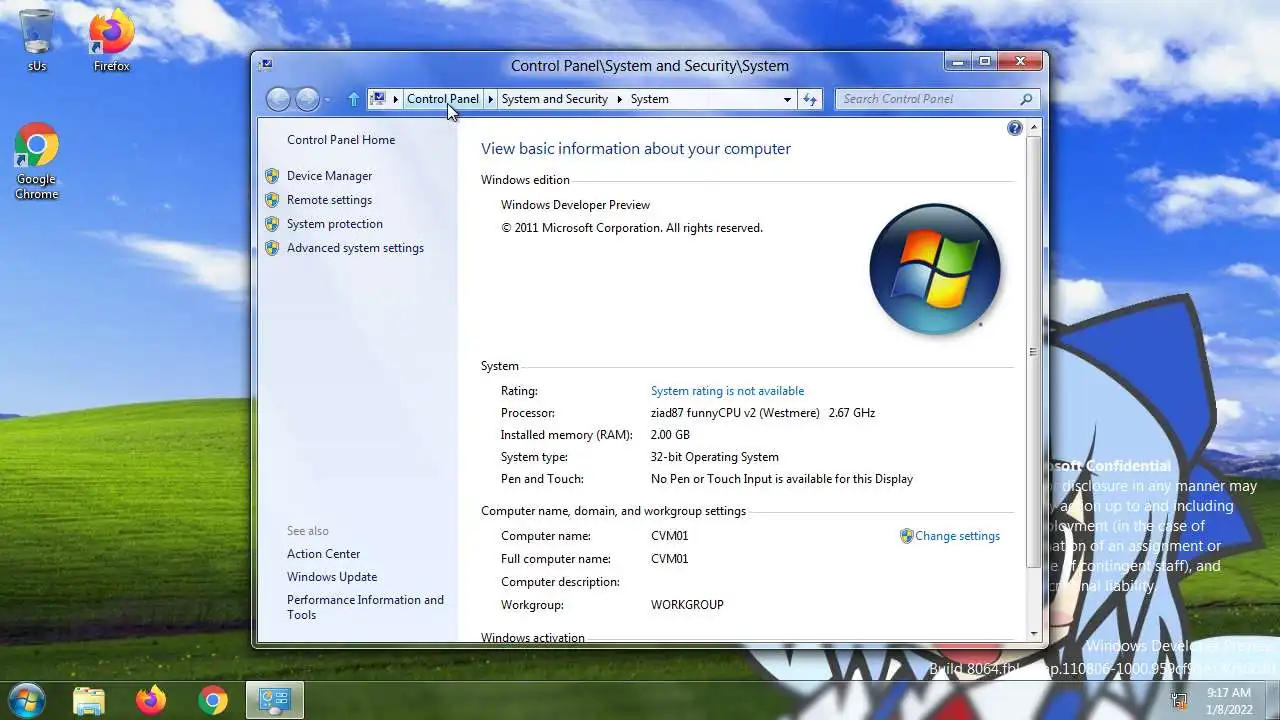Click shield icon beside System protection
1280x720 pixels.
(272, 224)
